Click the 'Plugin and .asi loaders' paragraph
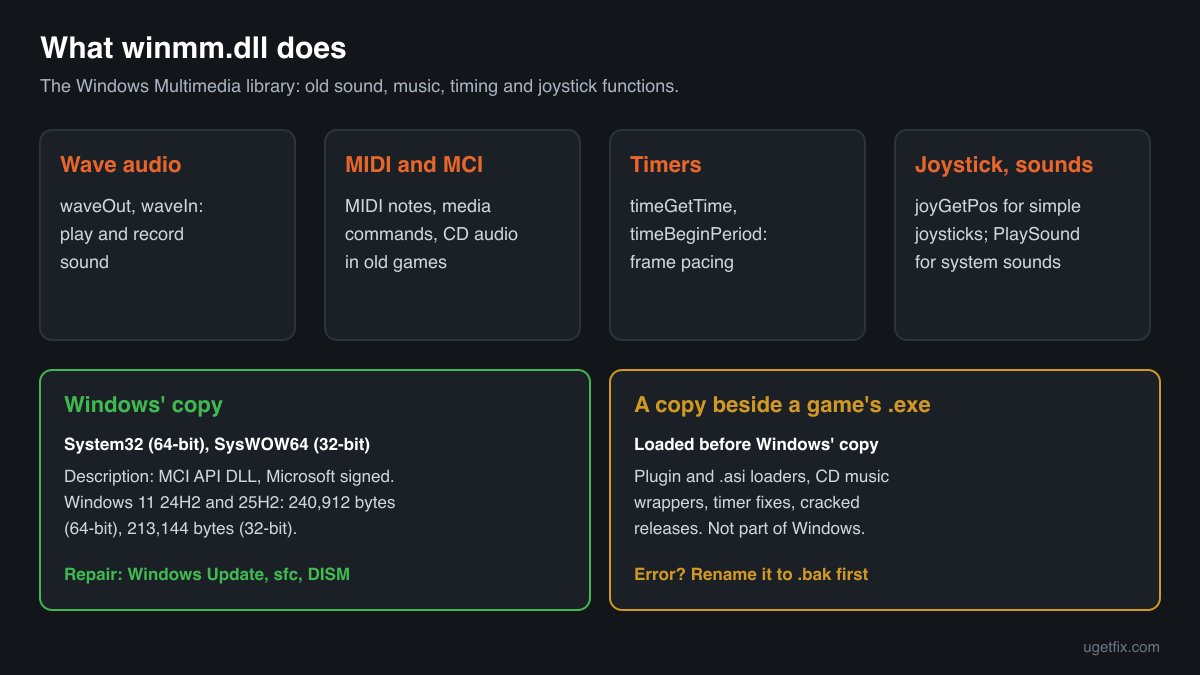The width and height of the screenshot is (1200, 675). [761, 502]
